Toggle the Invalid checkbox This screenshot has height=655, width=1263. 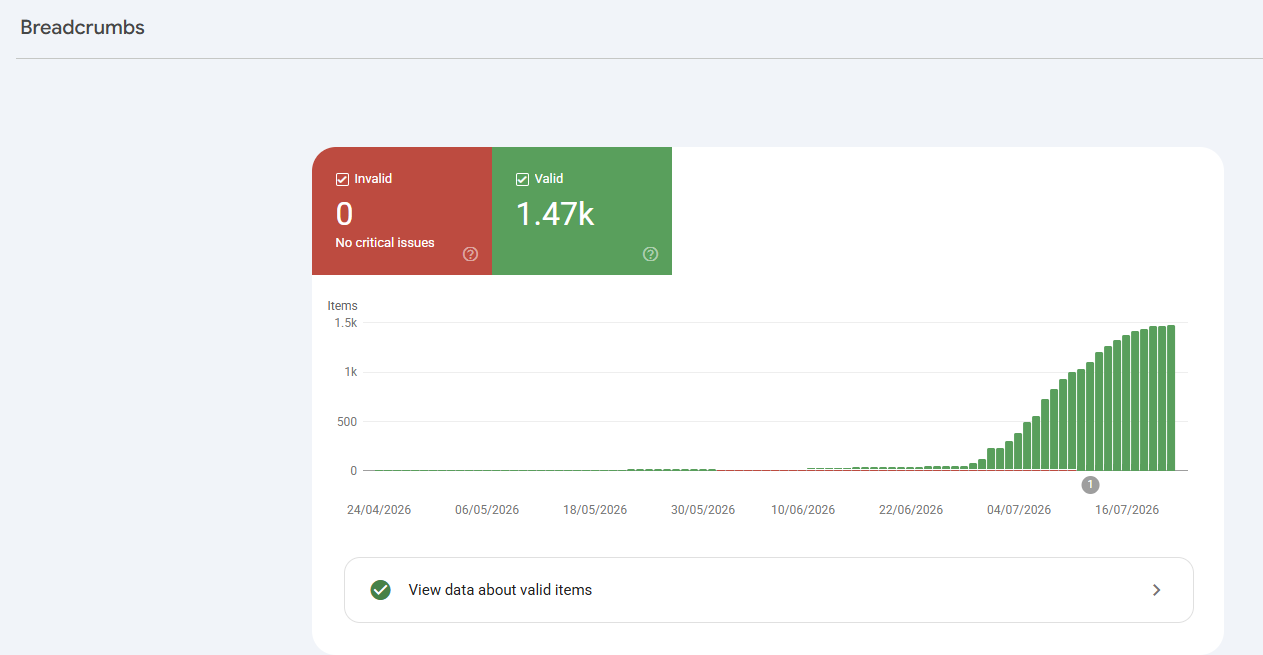pos(342,180)
